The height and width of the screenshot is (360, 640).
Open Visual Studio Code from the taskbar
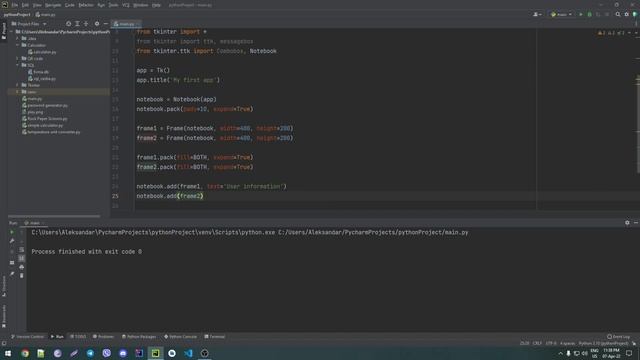[x=188, y=353]
